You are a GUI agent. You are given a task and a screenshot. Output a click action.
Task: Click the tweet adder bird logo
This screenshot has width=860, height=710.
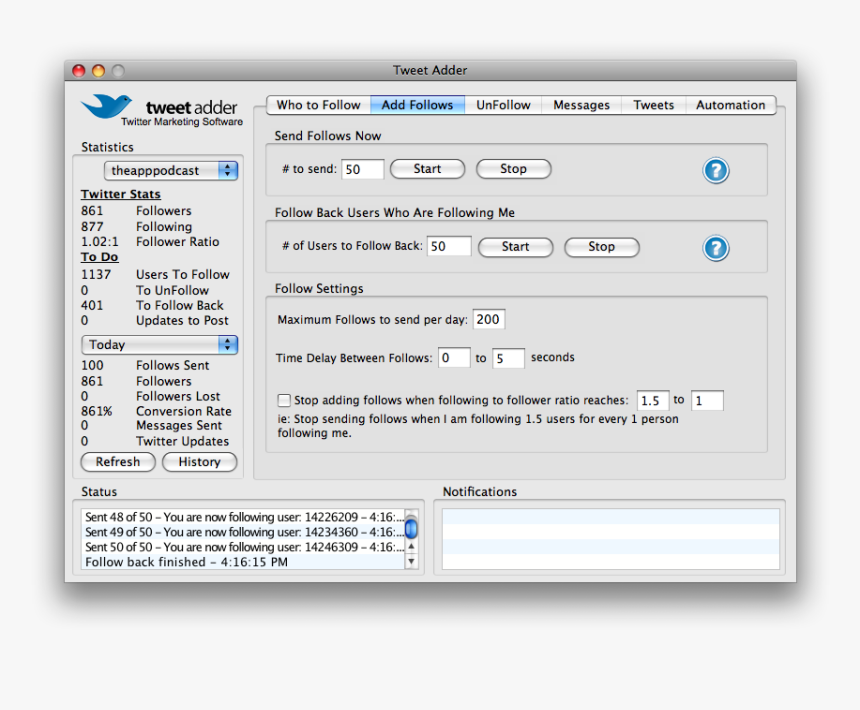point(106,106)
